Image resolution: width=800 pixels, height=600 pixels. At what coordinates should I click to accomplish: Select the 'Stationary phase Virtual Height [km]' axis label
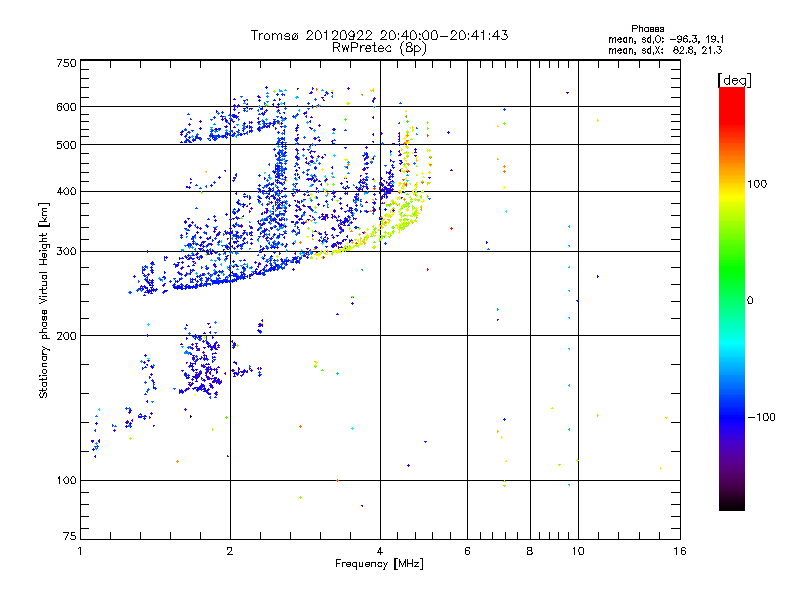tap(43, 301)
